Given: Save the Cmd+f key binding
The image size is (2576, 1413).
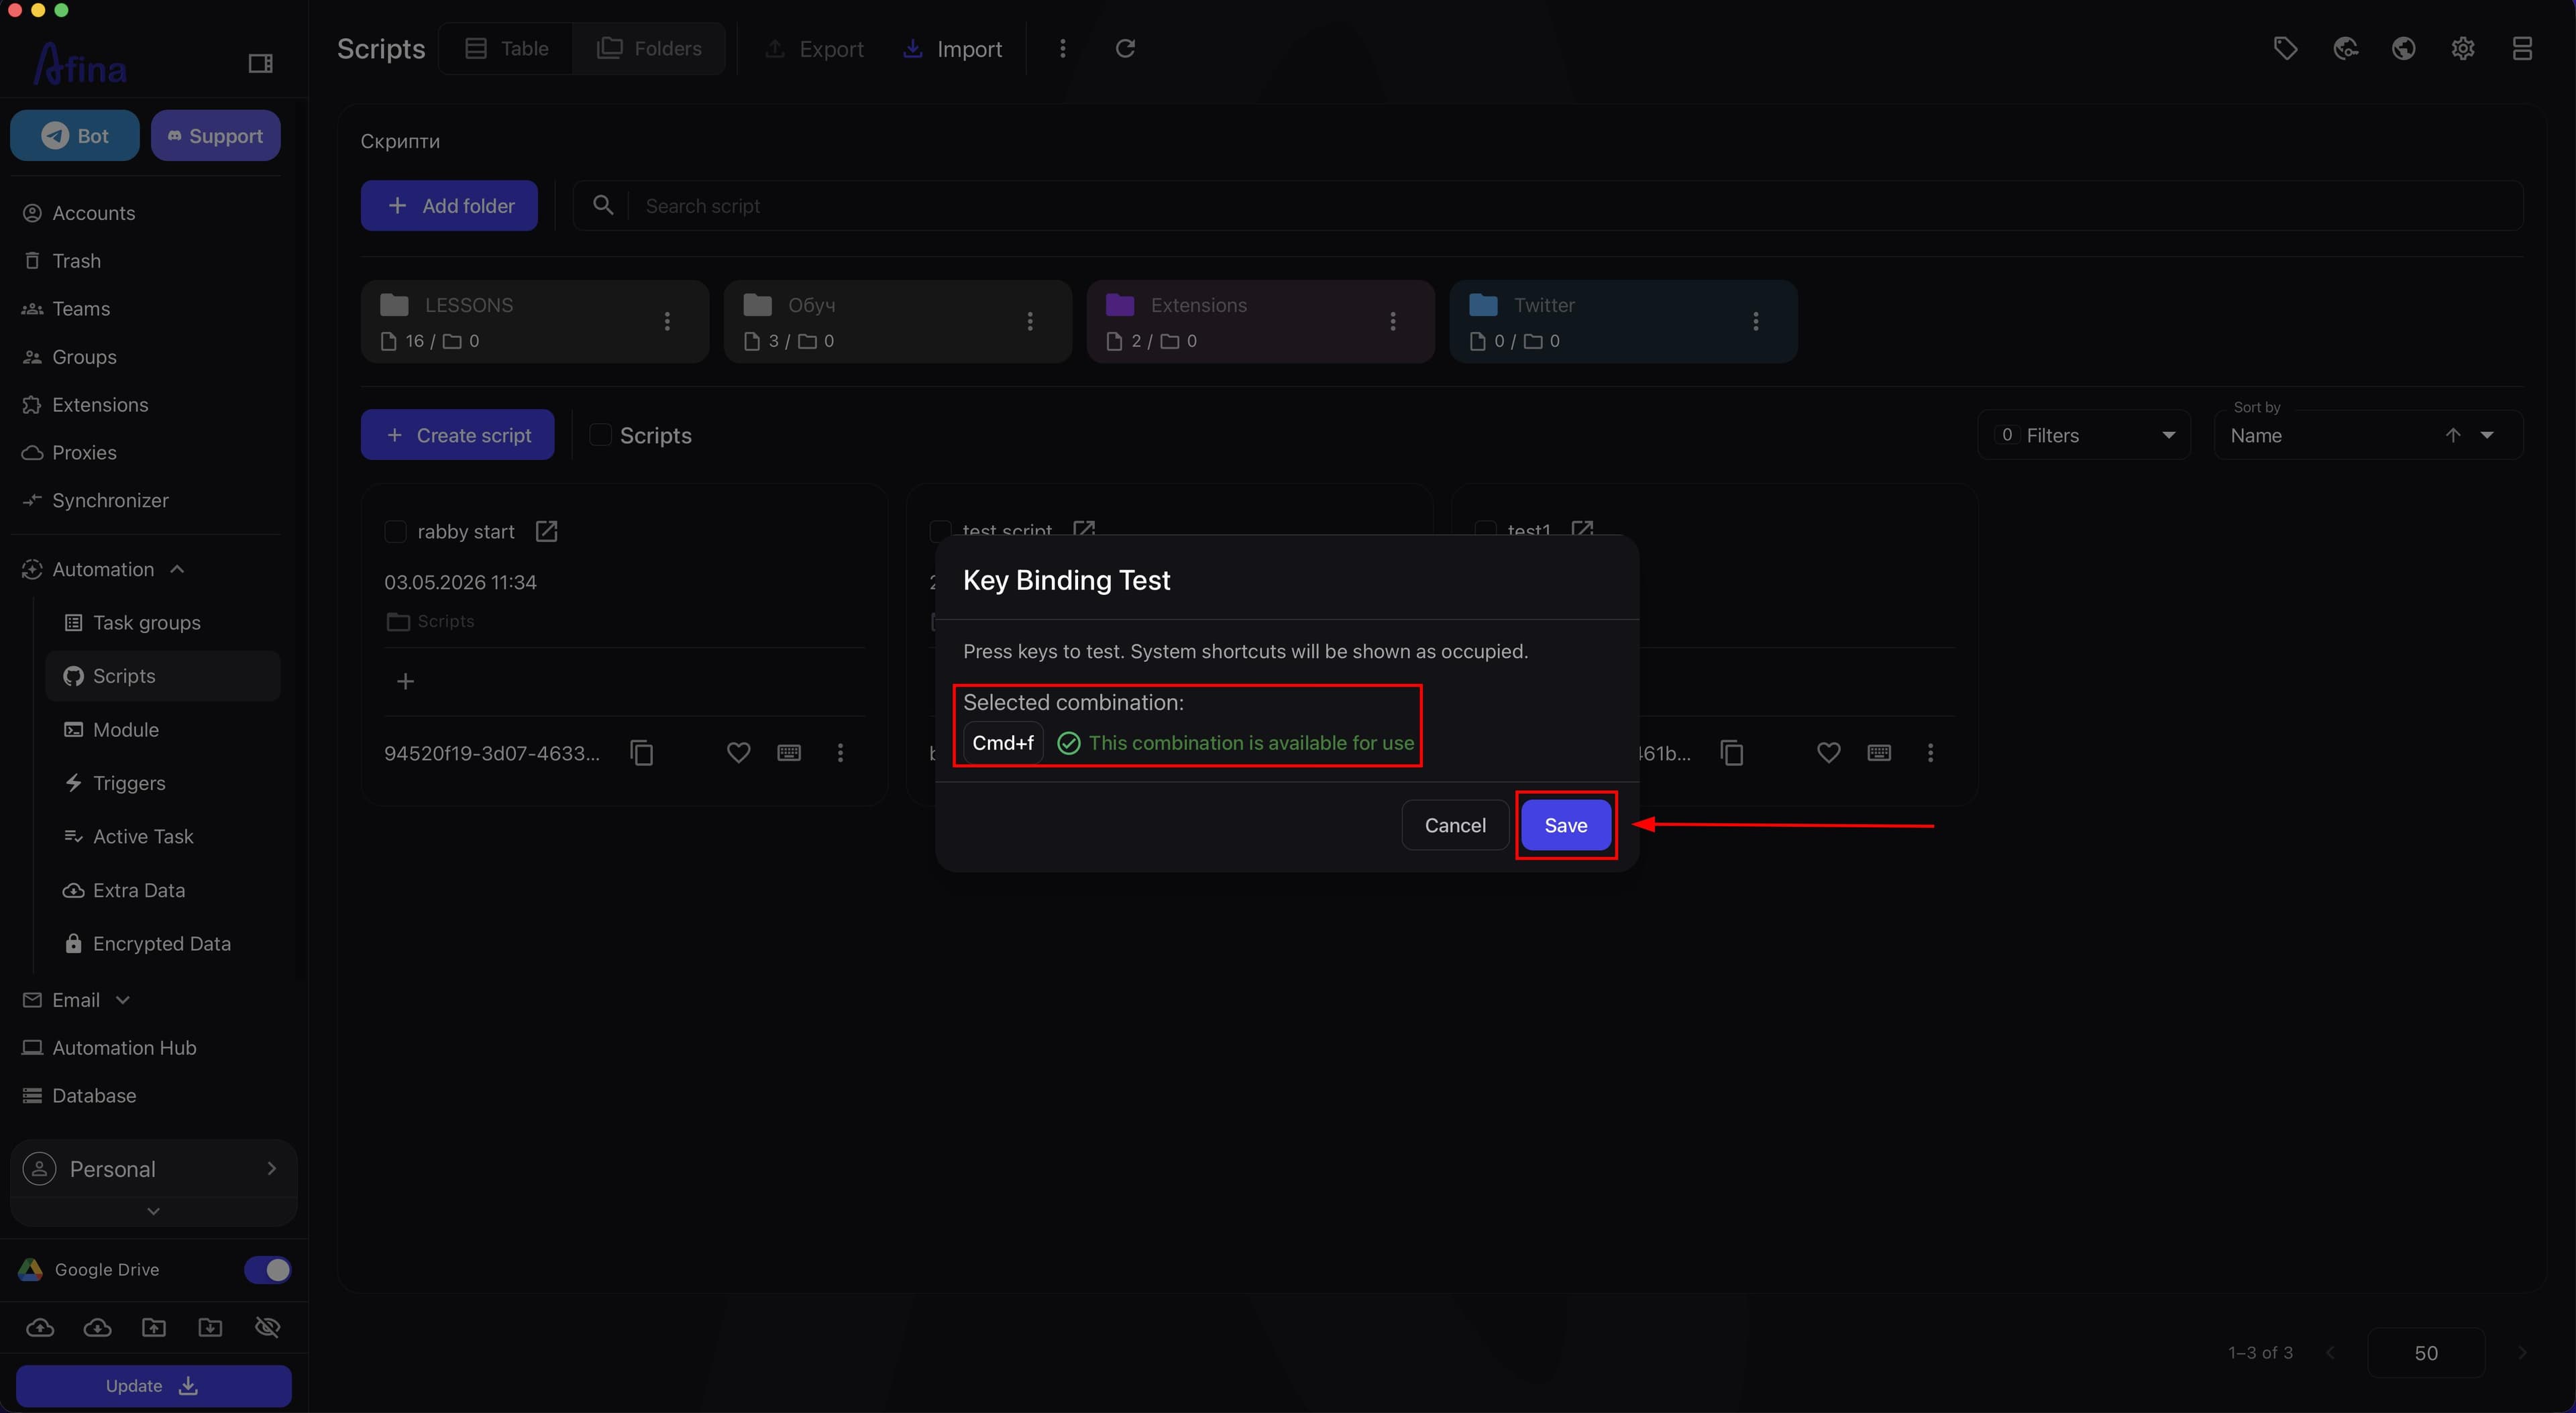Looking at the screenshot, I should click(x=1565, y=825).
